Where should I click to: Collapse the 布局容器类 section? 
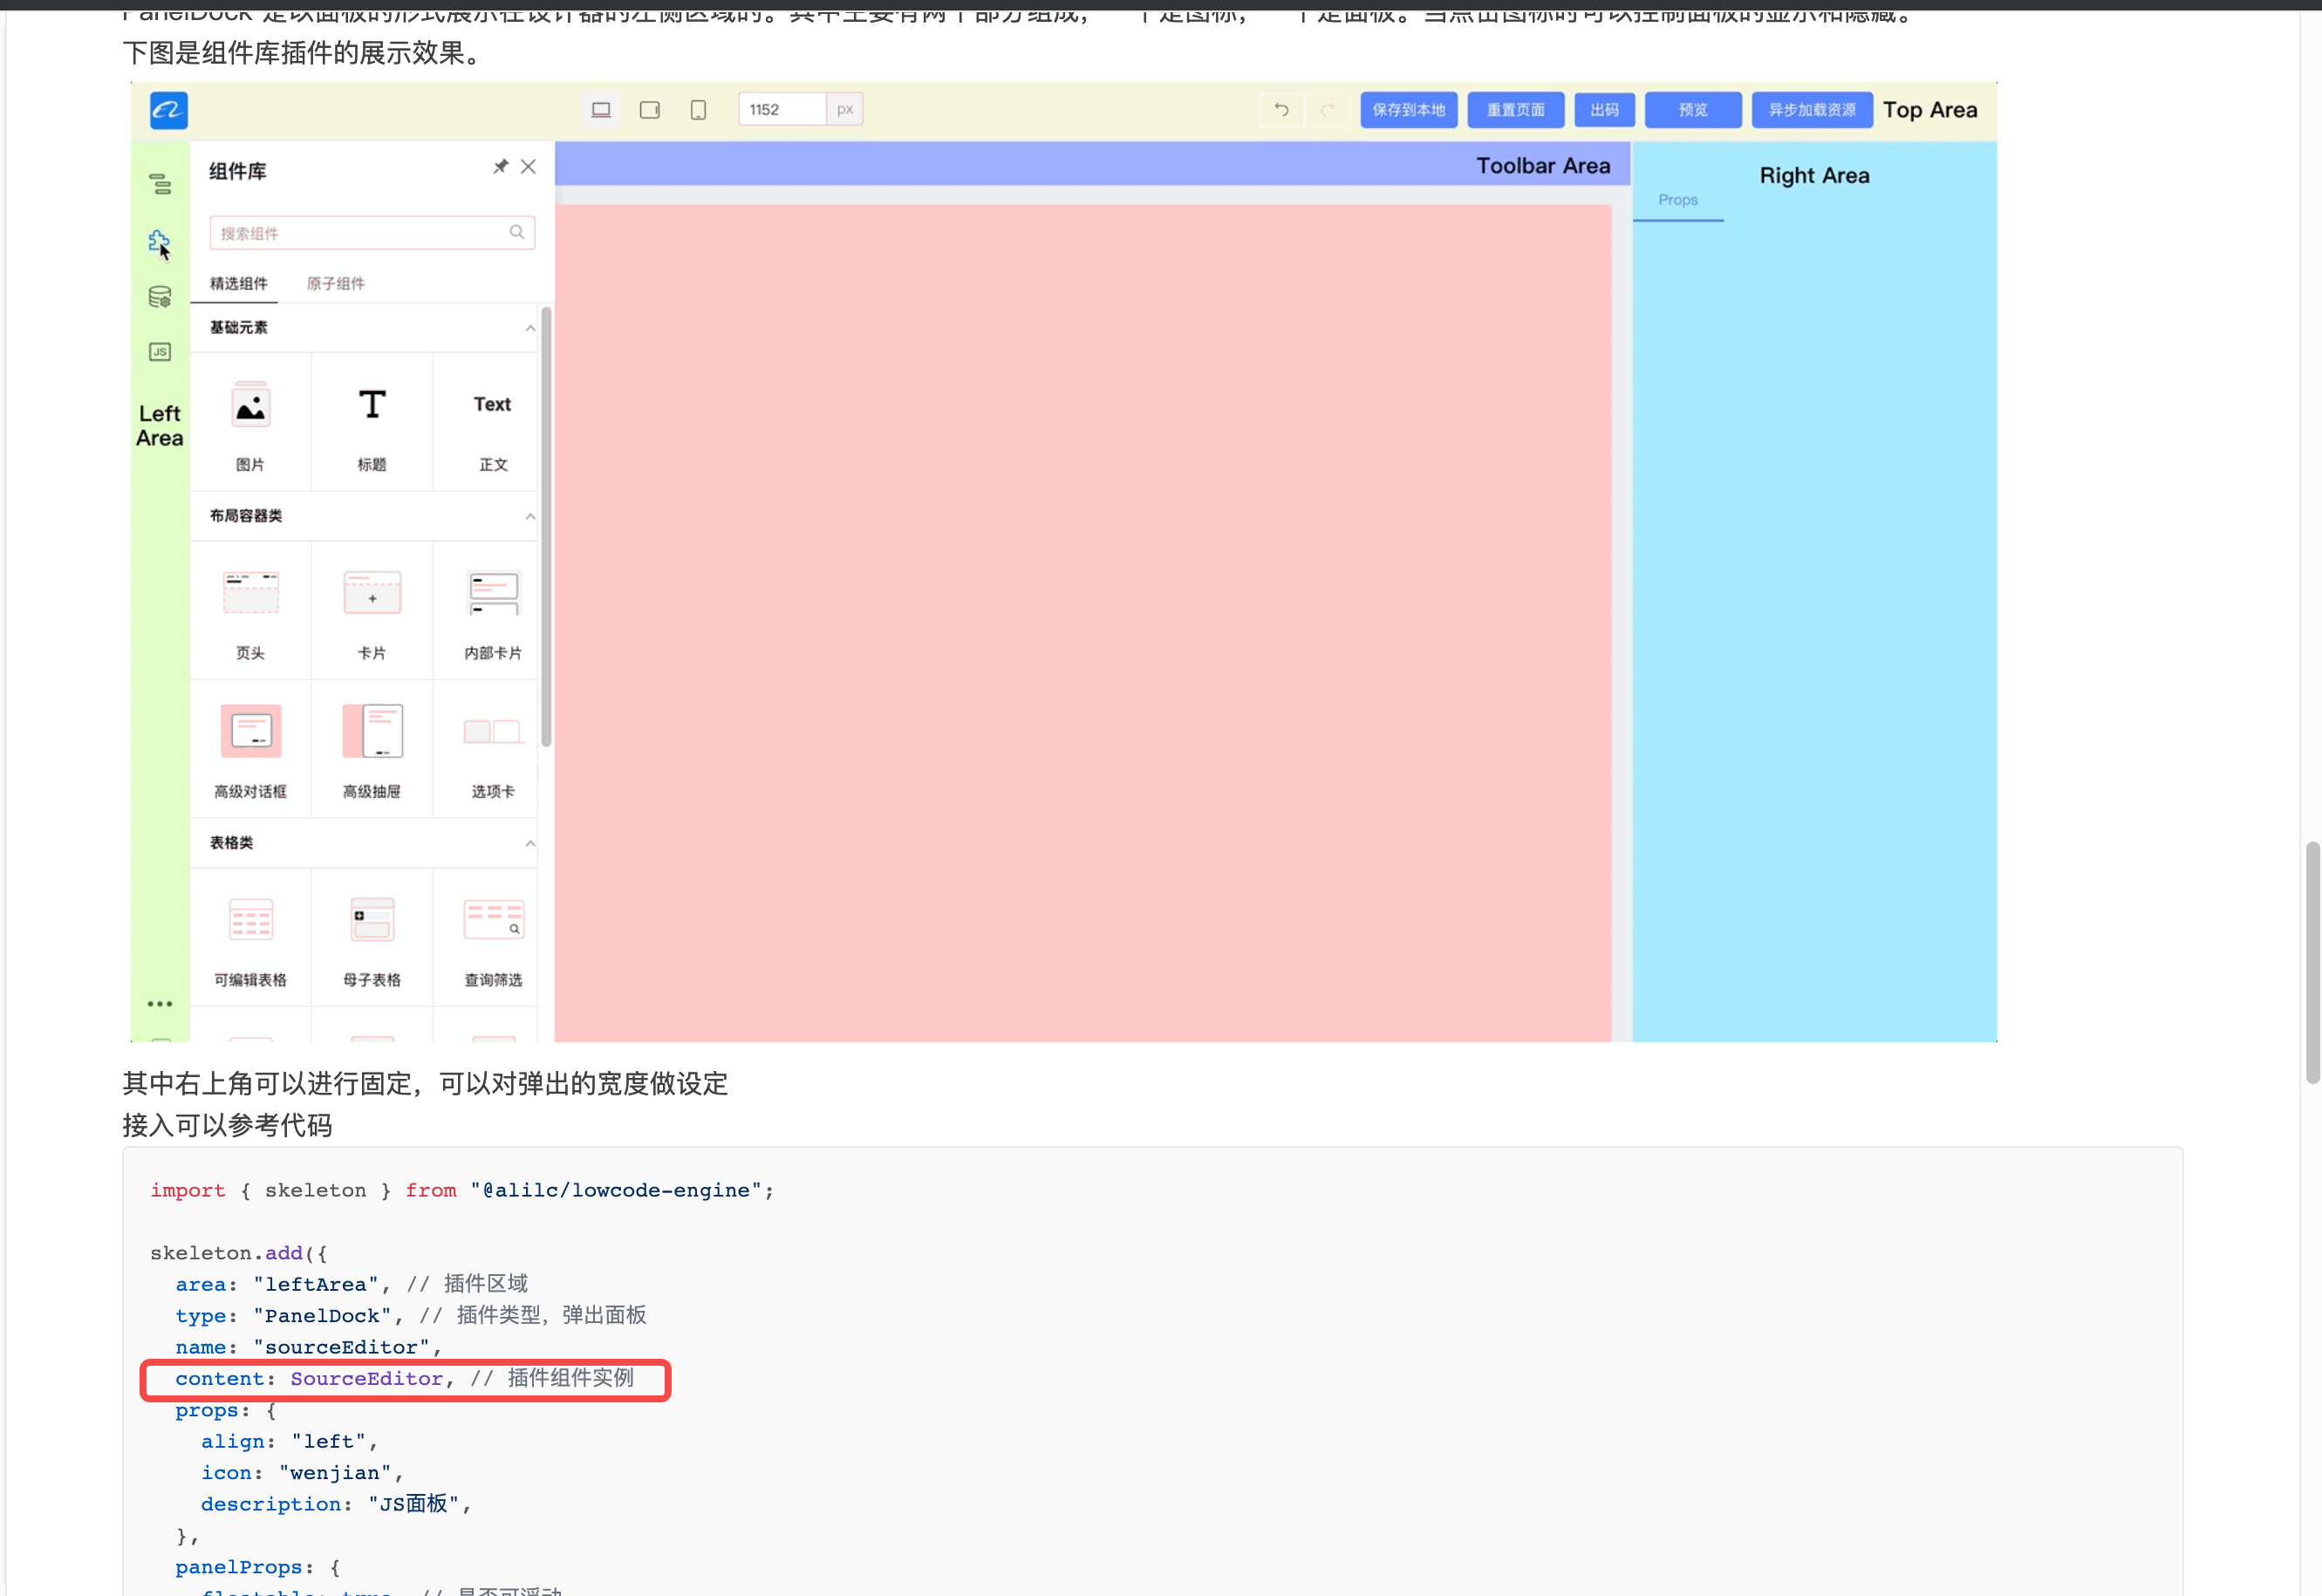pos(530,516)
